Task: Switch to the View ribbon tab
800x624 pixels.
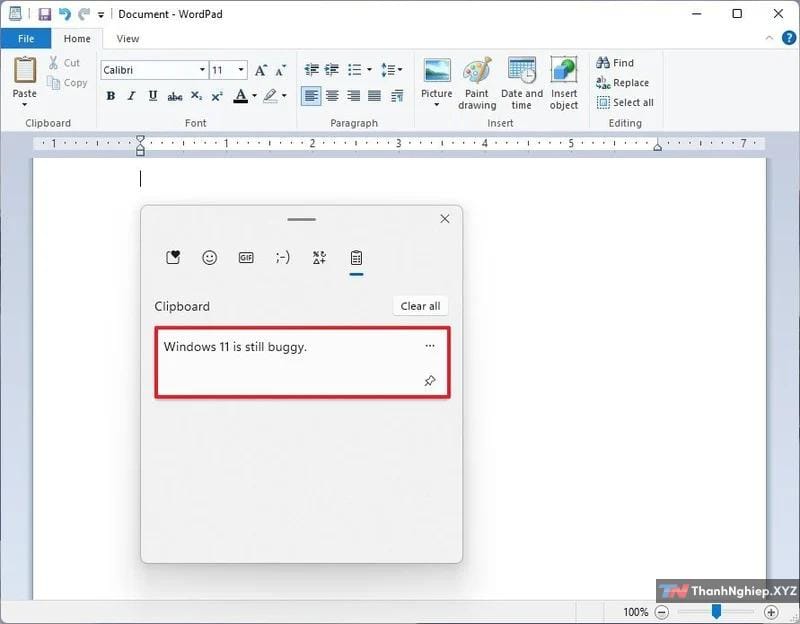Action: 127,39
